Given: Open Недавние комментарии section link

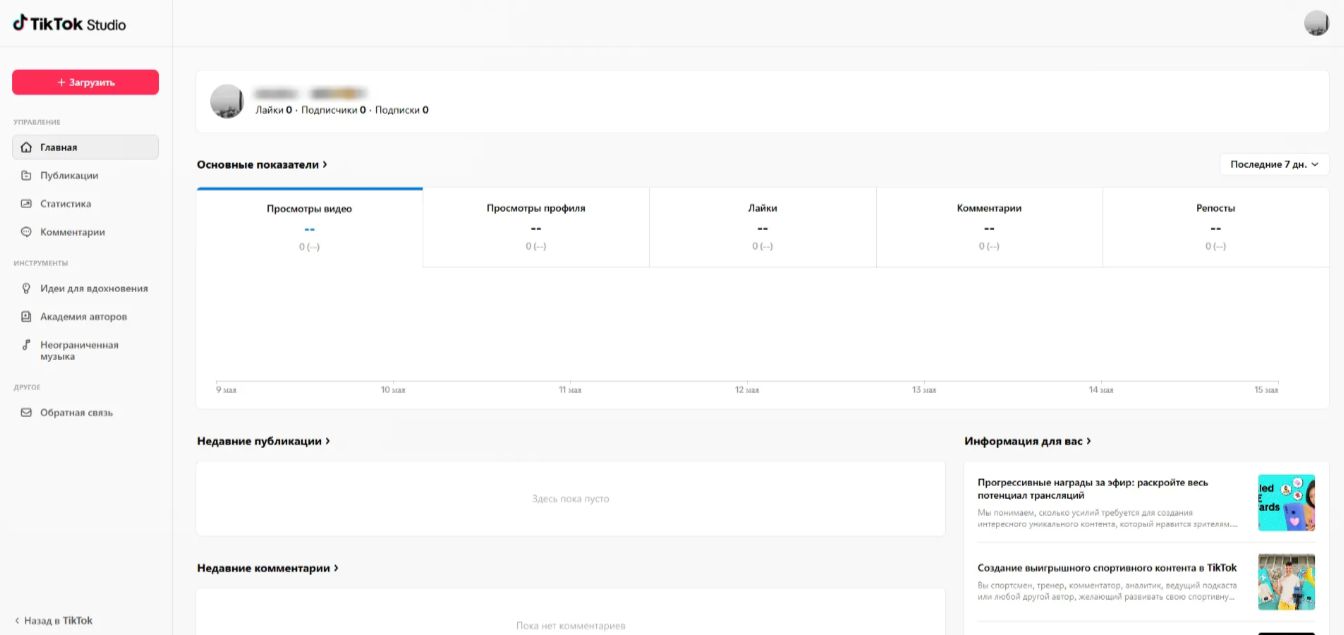Looking at the screenshot, I should (x=268, y=568).
